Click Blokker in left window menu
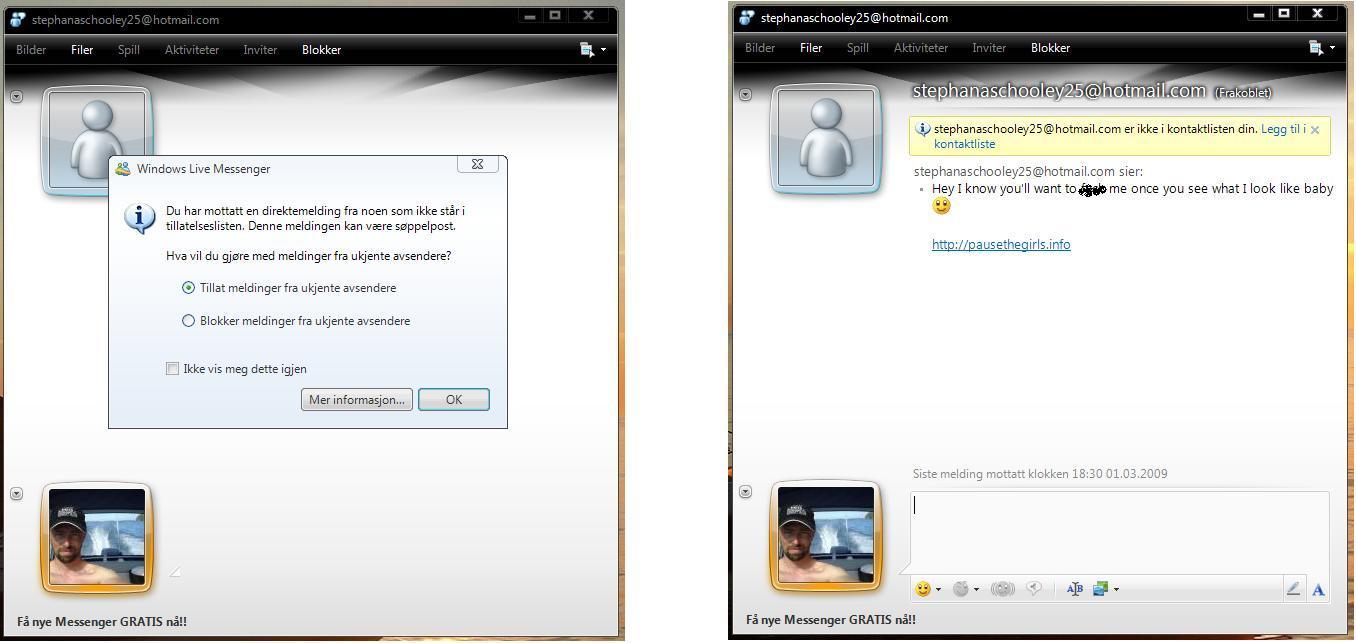 click(x=322, y=50)
